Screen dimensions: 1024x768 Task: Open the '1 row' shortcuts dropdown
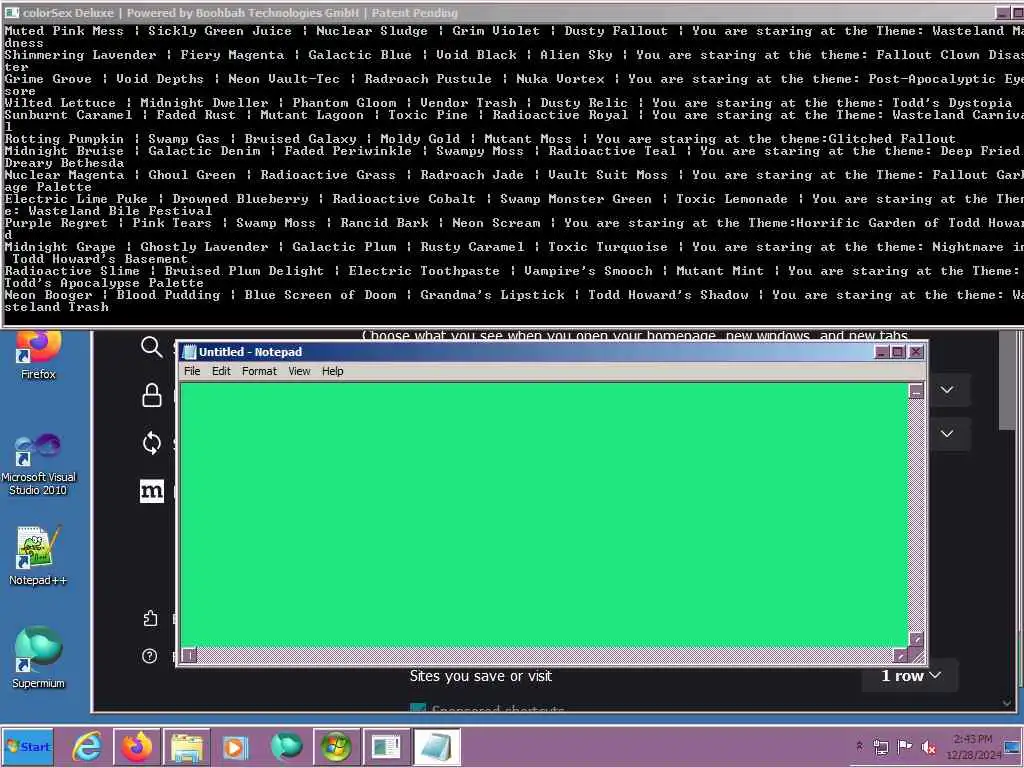click(912, 676)
